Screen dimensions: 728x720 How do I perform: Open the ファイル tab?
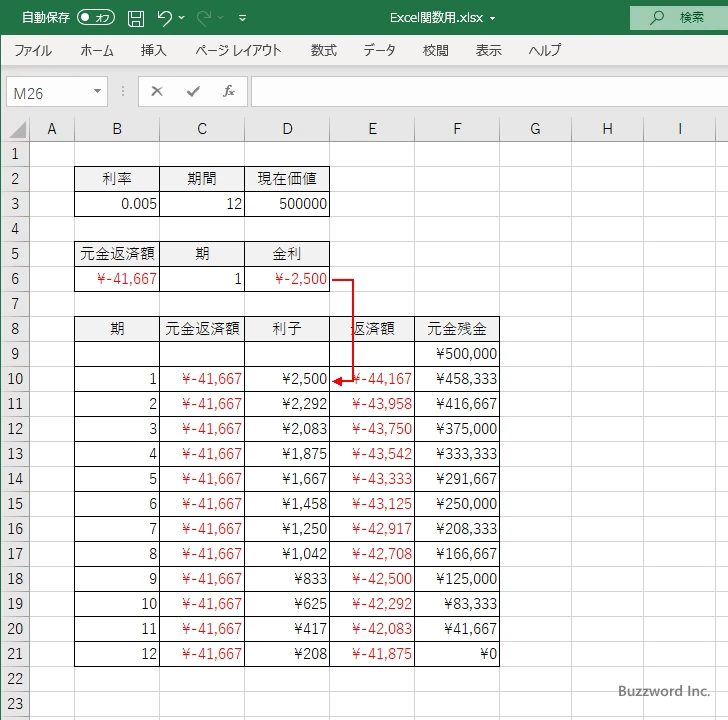pos(33,50)
